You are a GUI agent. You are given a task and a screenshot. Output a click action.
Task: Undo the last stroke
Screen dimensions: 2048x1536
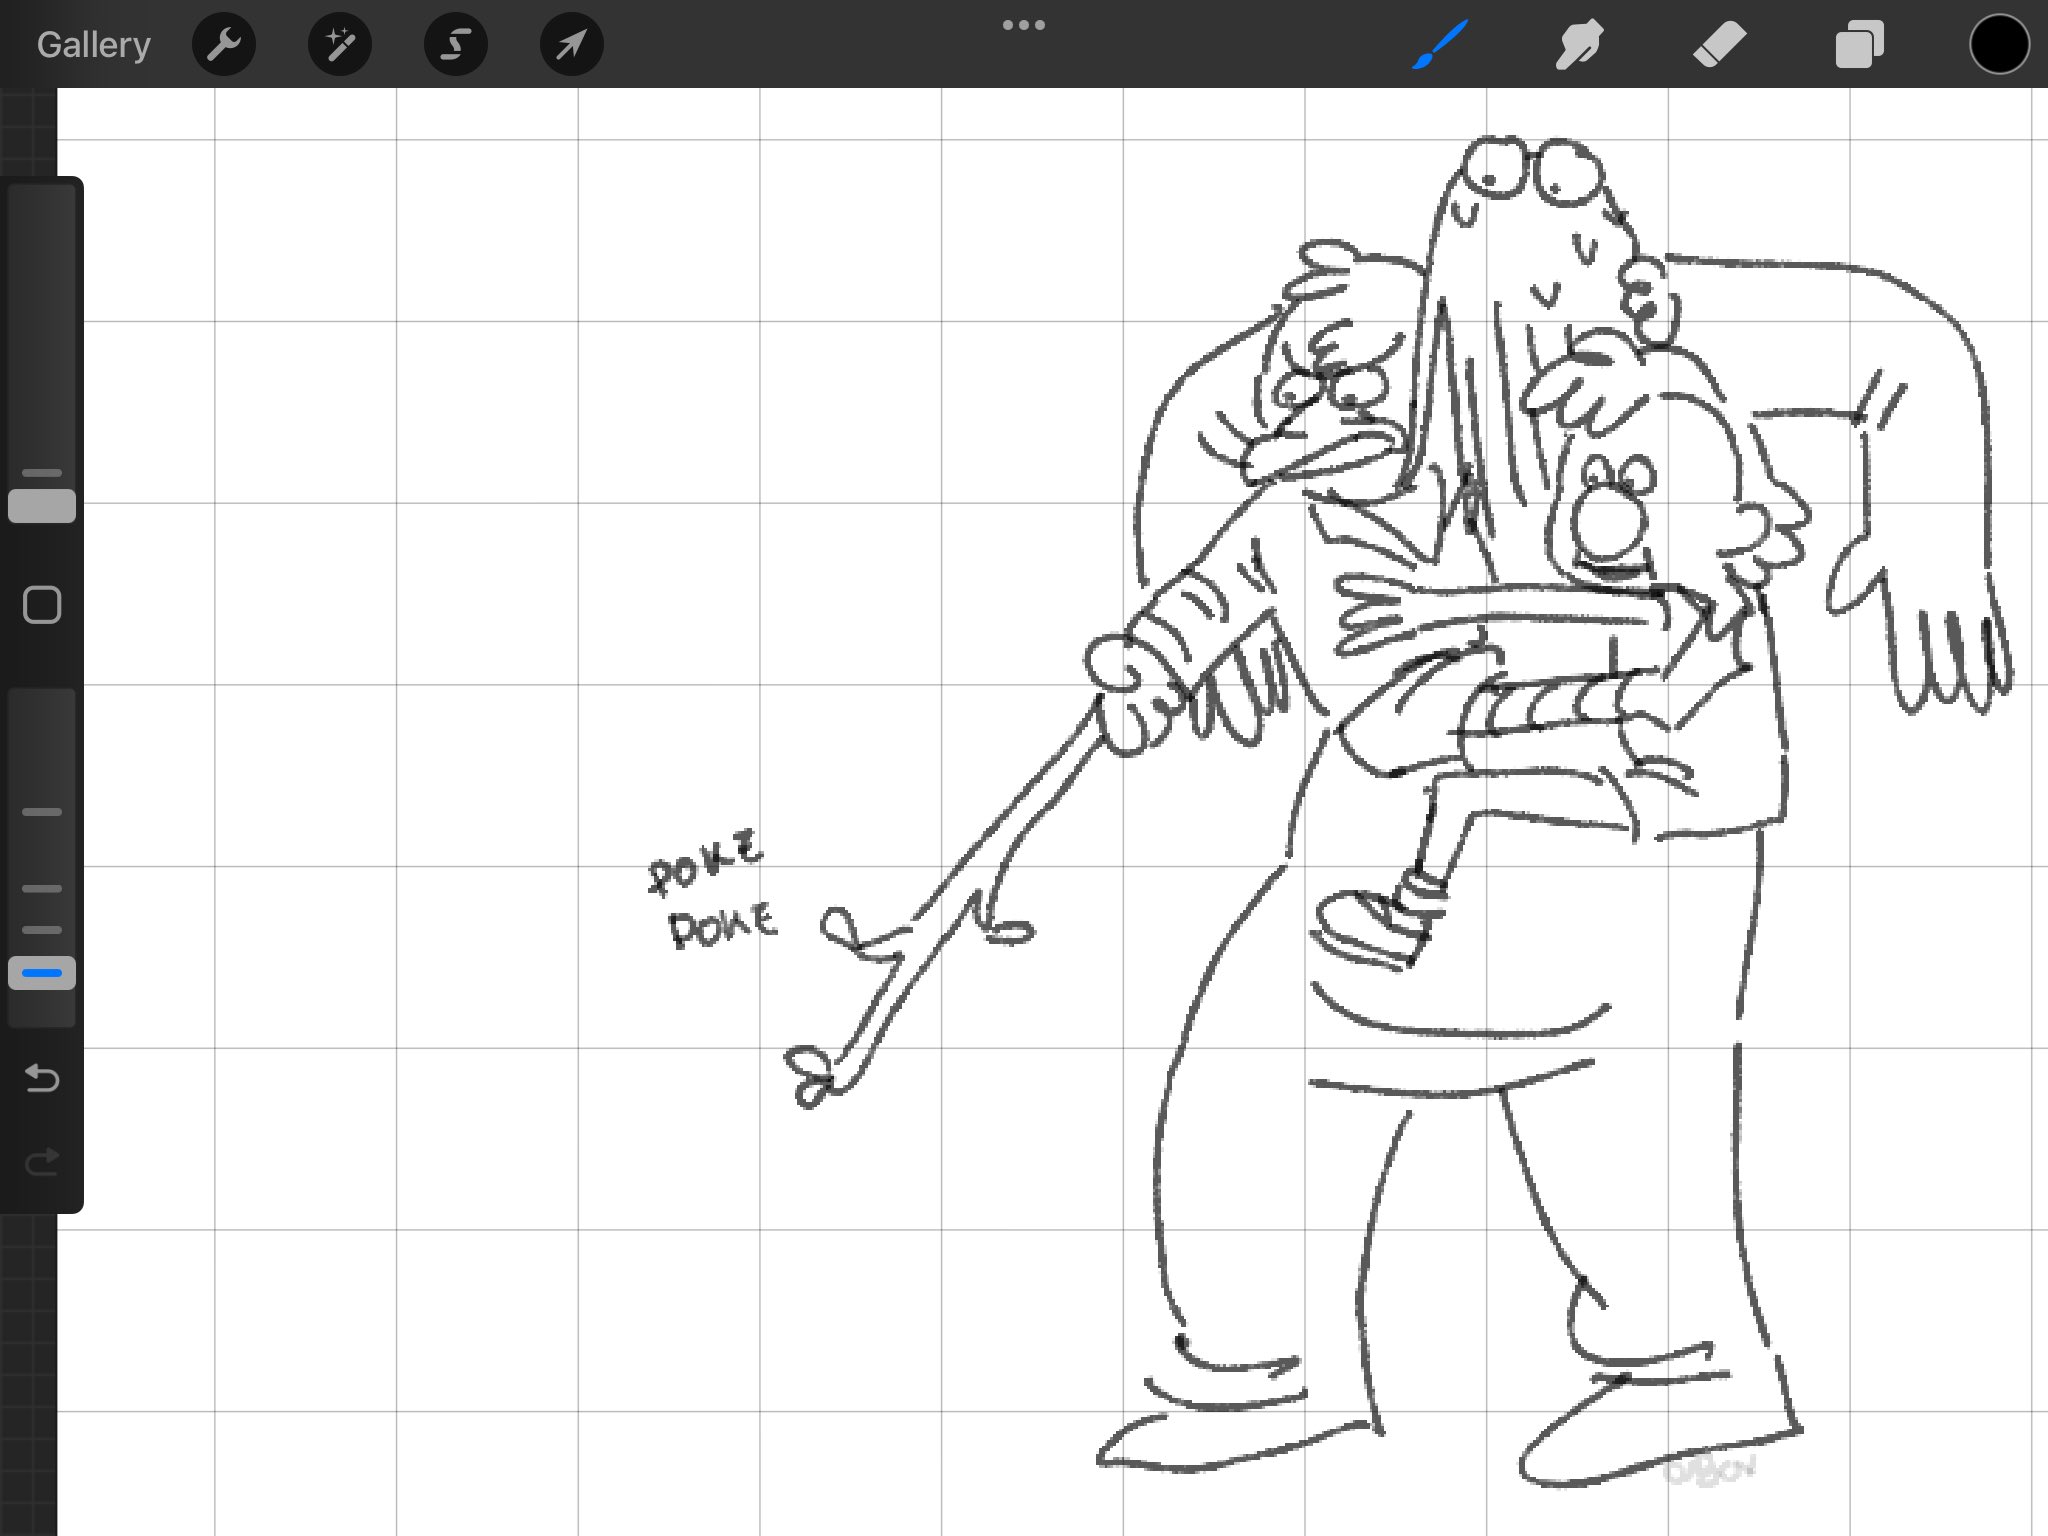coord(42,1078)
